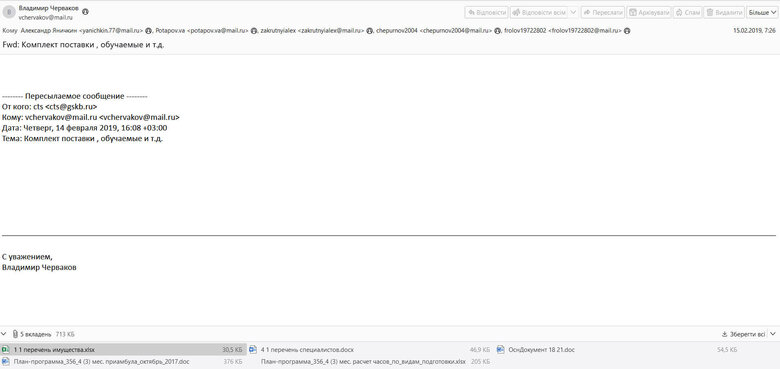Mark message as Спам
Screen dimensions: 780x369
[x=688, y=12]
